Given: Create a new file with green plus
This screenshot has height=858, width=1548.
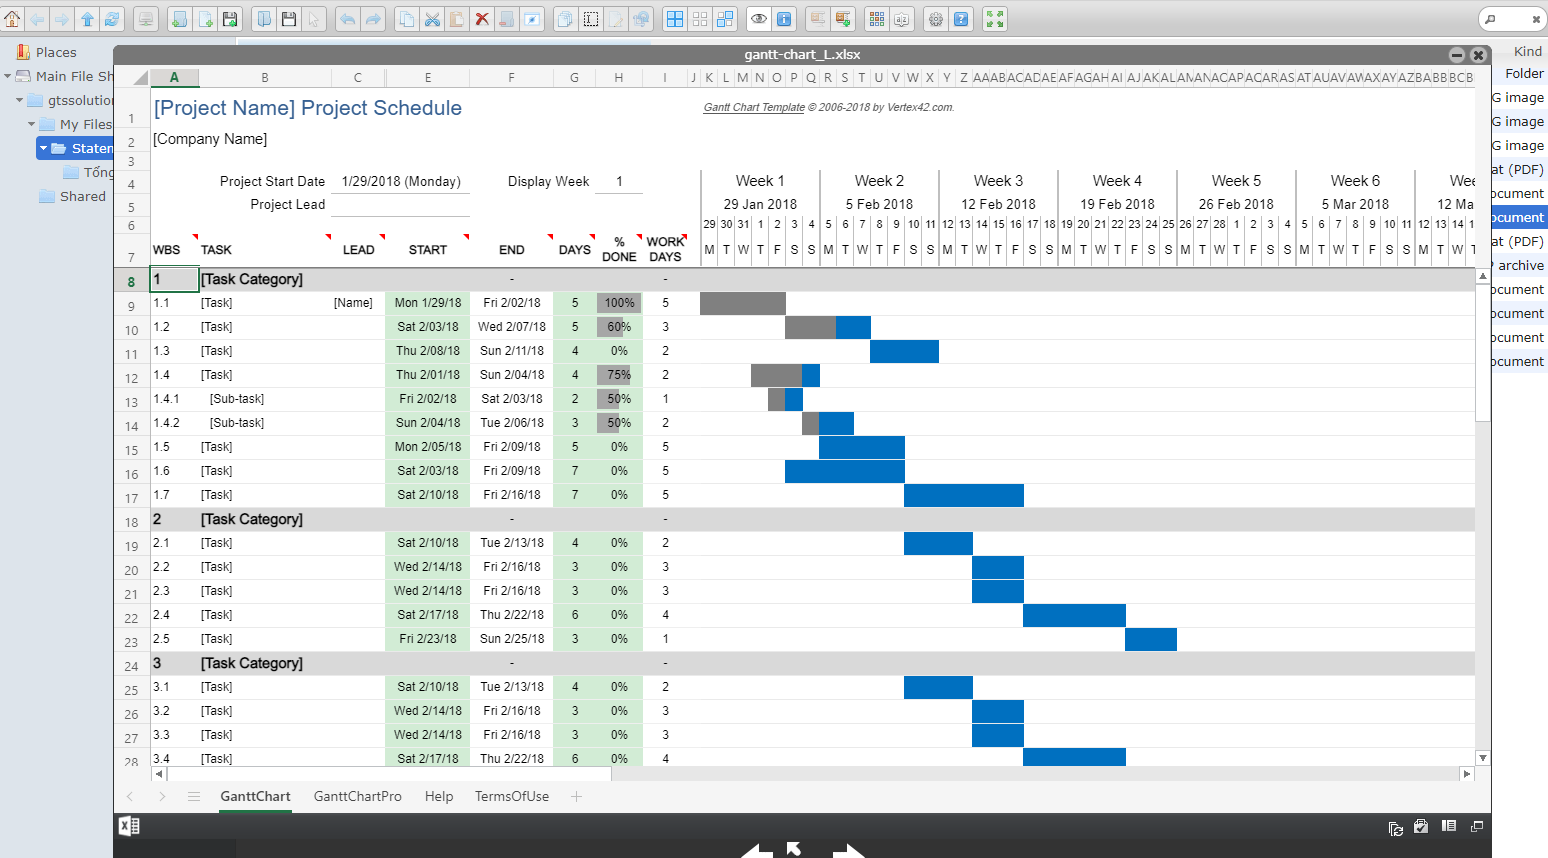Looking at the screenshot, I should point(204,19).
